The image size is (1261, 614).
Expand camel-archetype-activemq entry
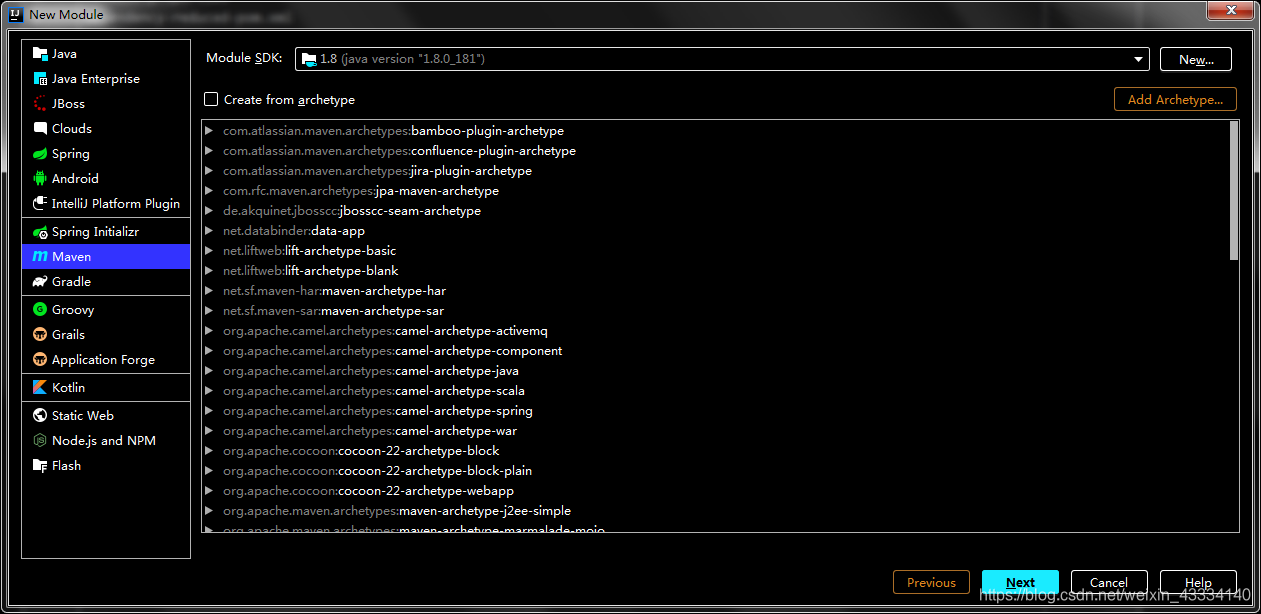[209, 331]
